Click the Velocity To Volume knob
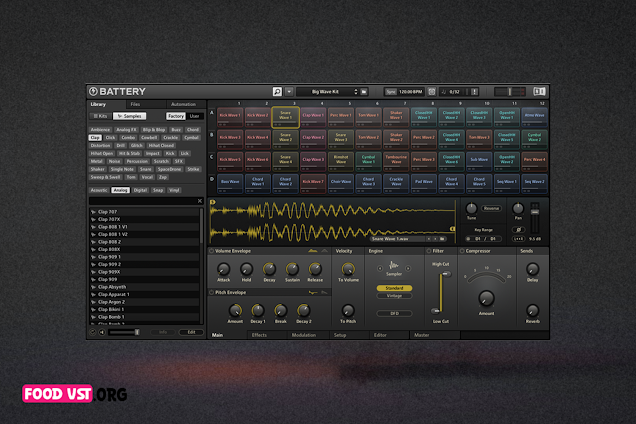This screenshot has width=636, height=424. coord(348,269)
